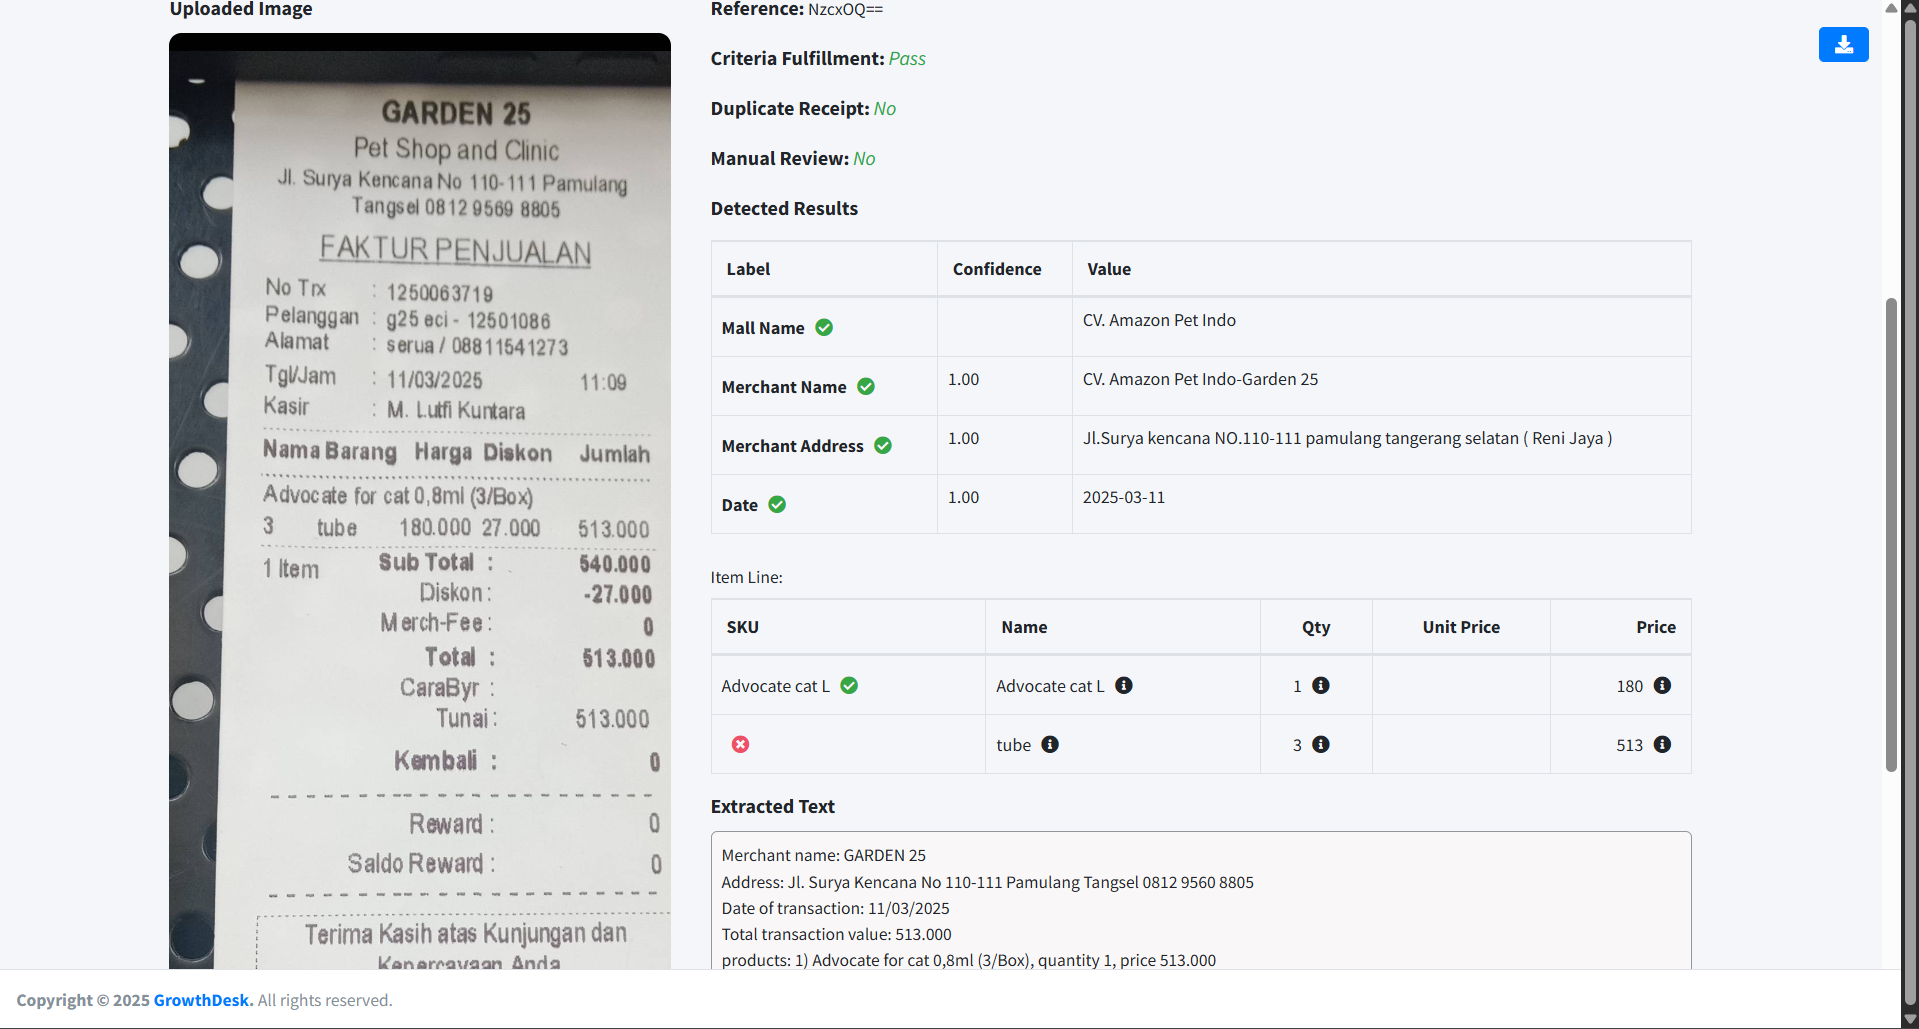Click the 'Date of transaction: 11/03/2025' line

(835, 908)
